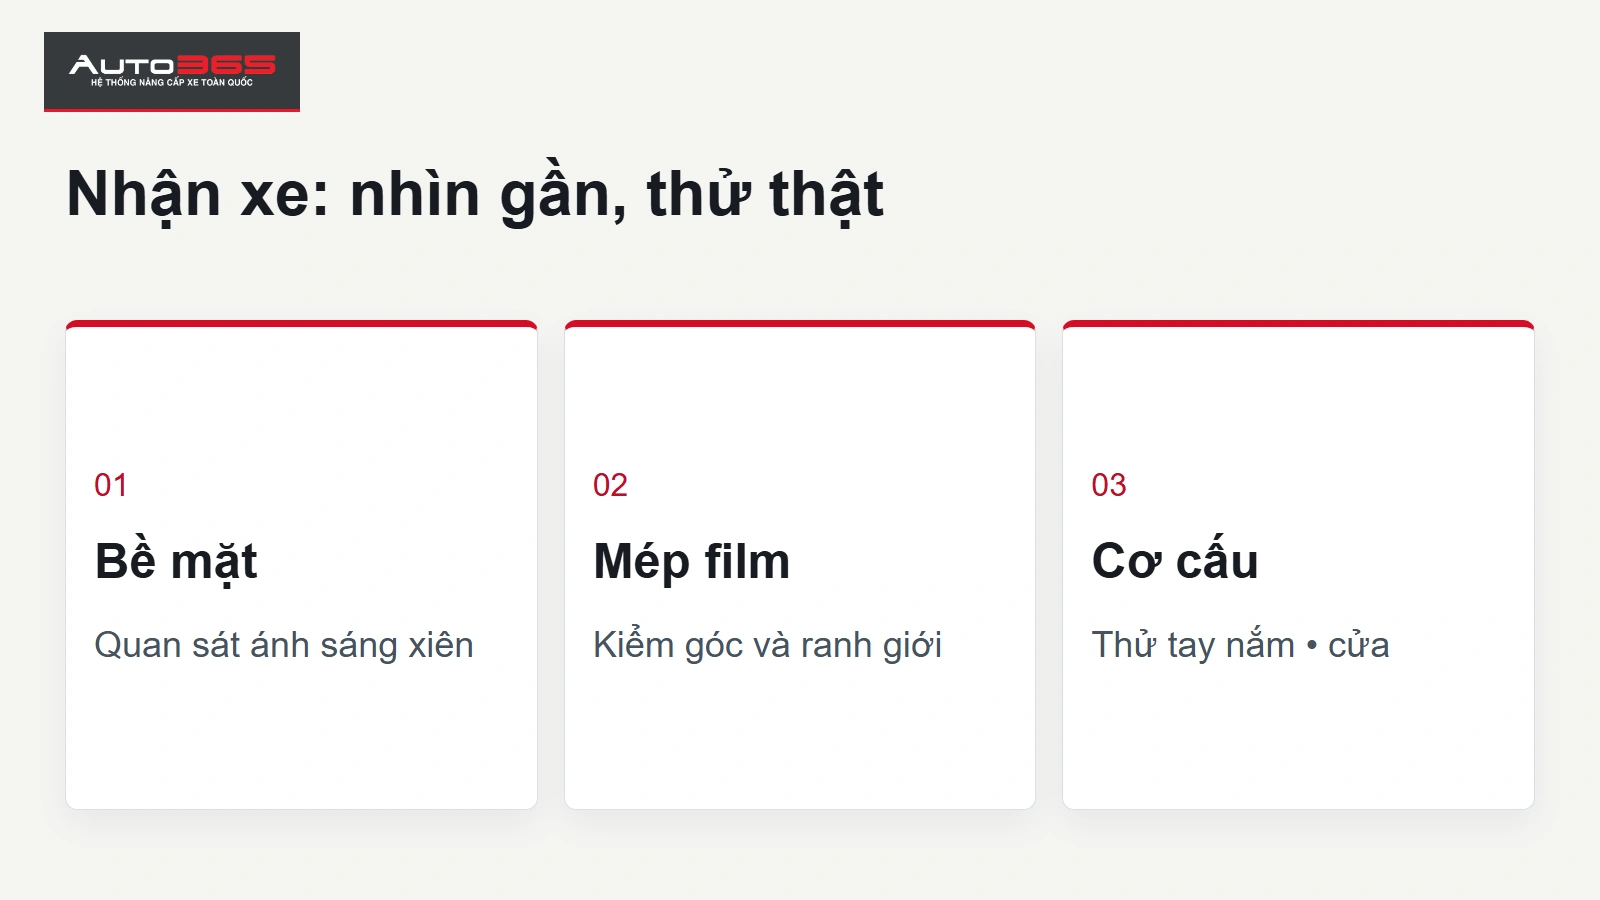Viewport: 1600px width, 900px height.
Task: Click the number 01 label
Action: [111, 485]
